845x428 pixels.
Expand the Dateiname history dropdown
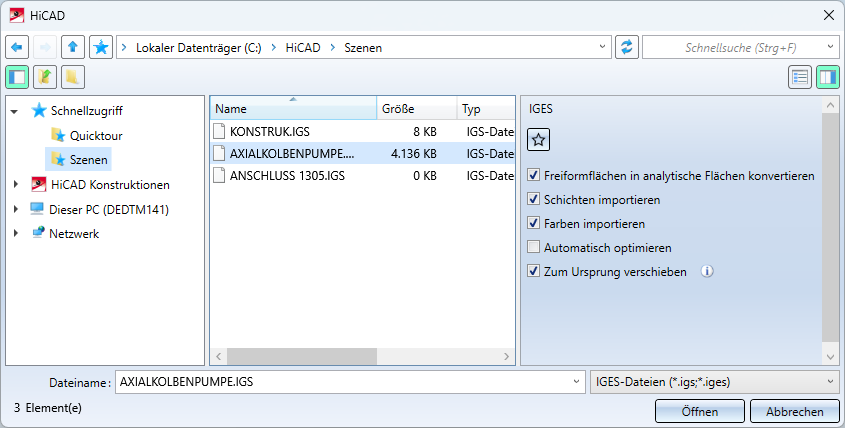click(x=578, y=382)
